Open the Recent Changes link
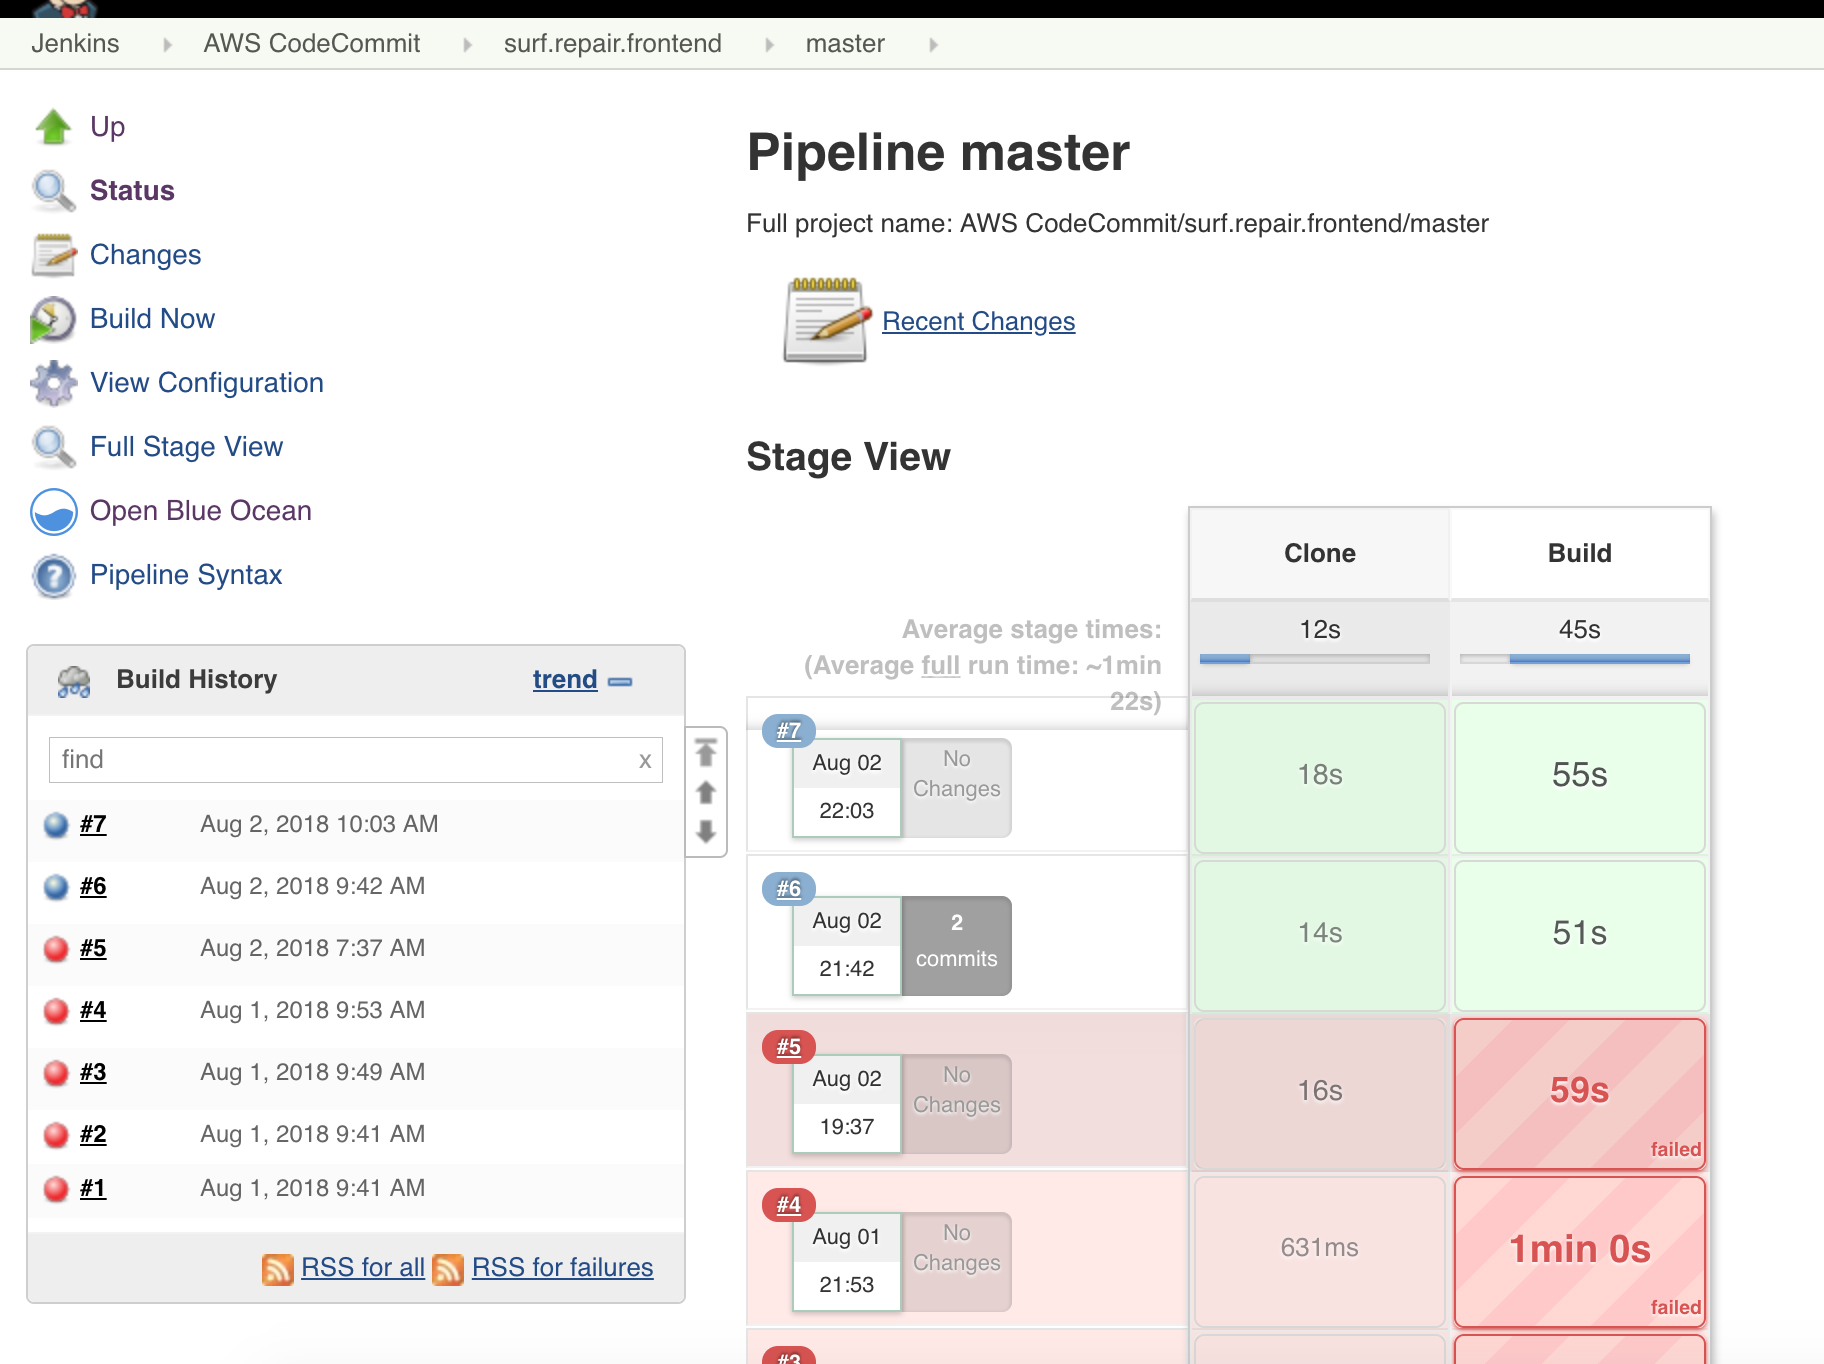The image size is (1824, 1364). click(x=978, y=321)
